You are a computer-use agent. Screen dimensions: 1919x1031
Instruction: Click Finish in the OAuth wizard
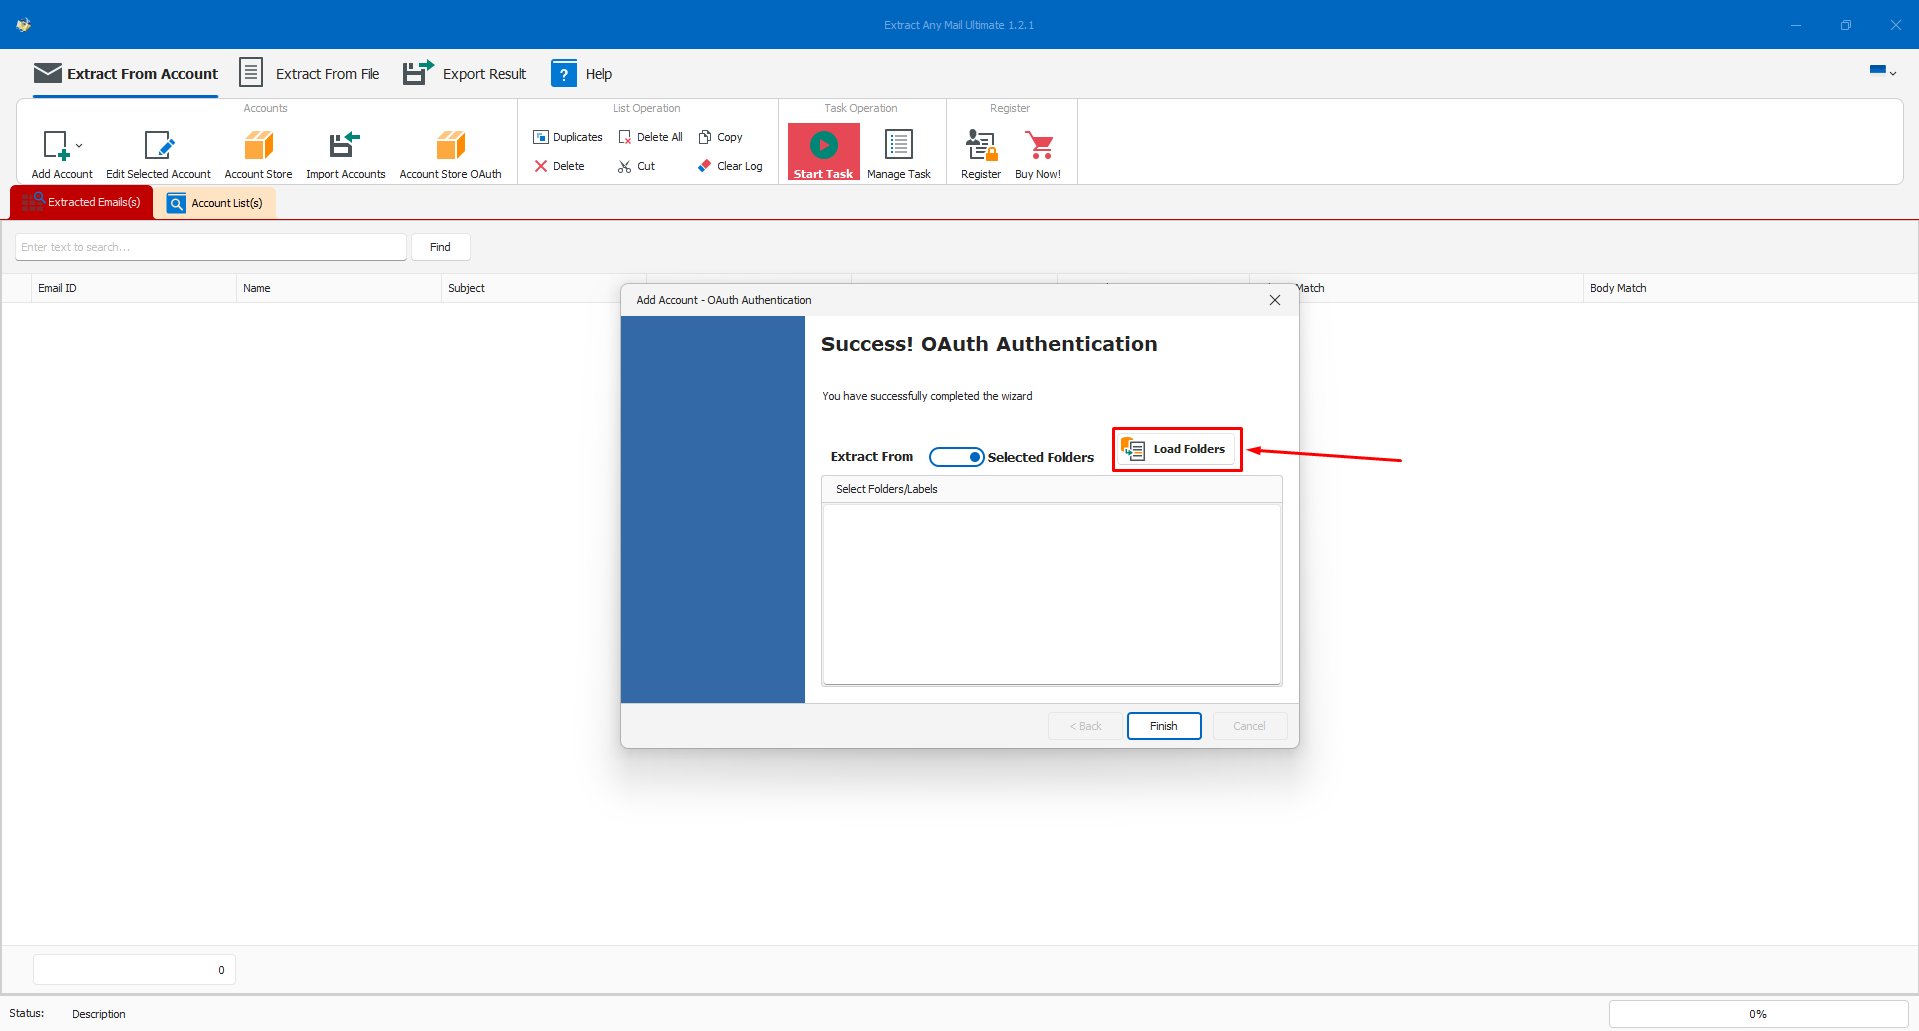point(1163,726)
